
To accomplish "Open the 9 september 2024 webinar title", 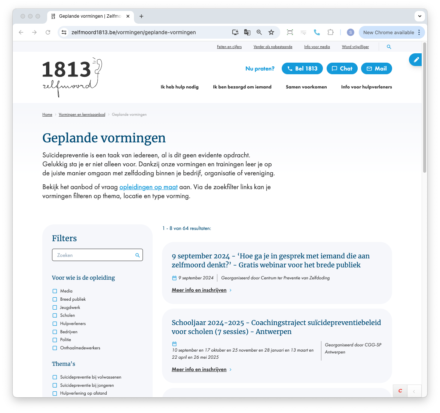I will pyautogui.click(x=271, y=260).
